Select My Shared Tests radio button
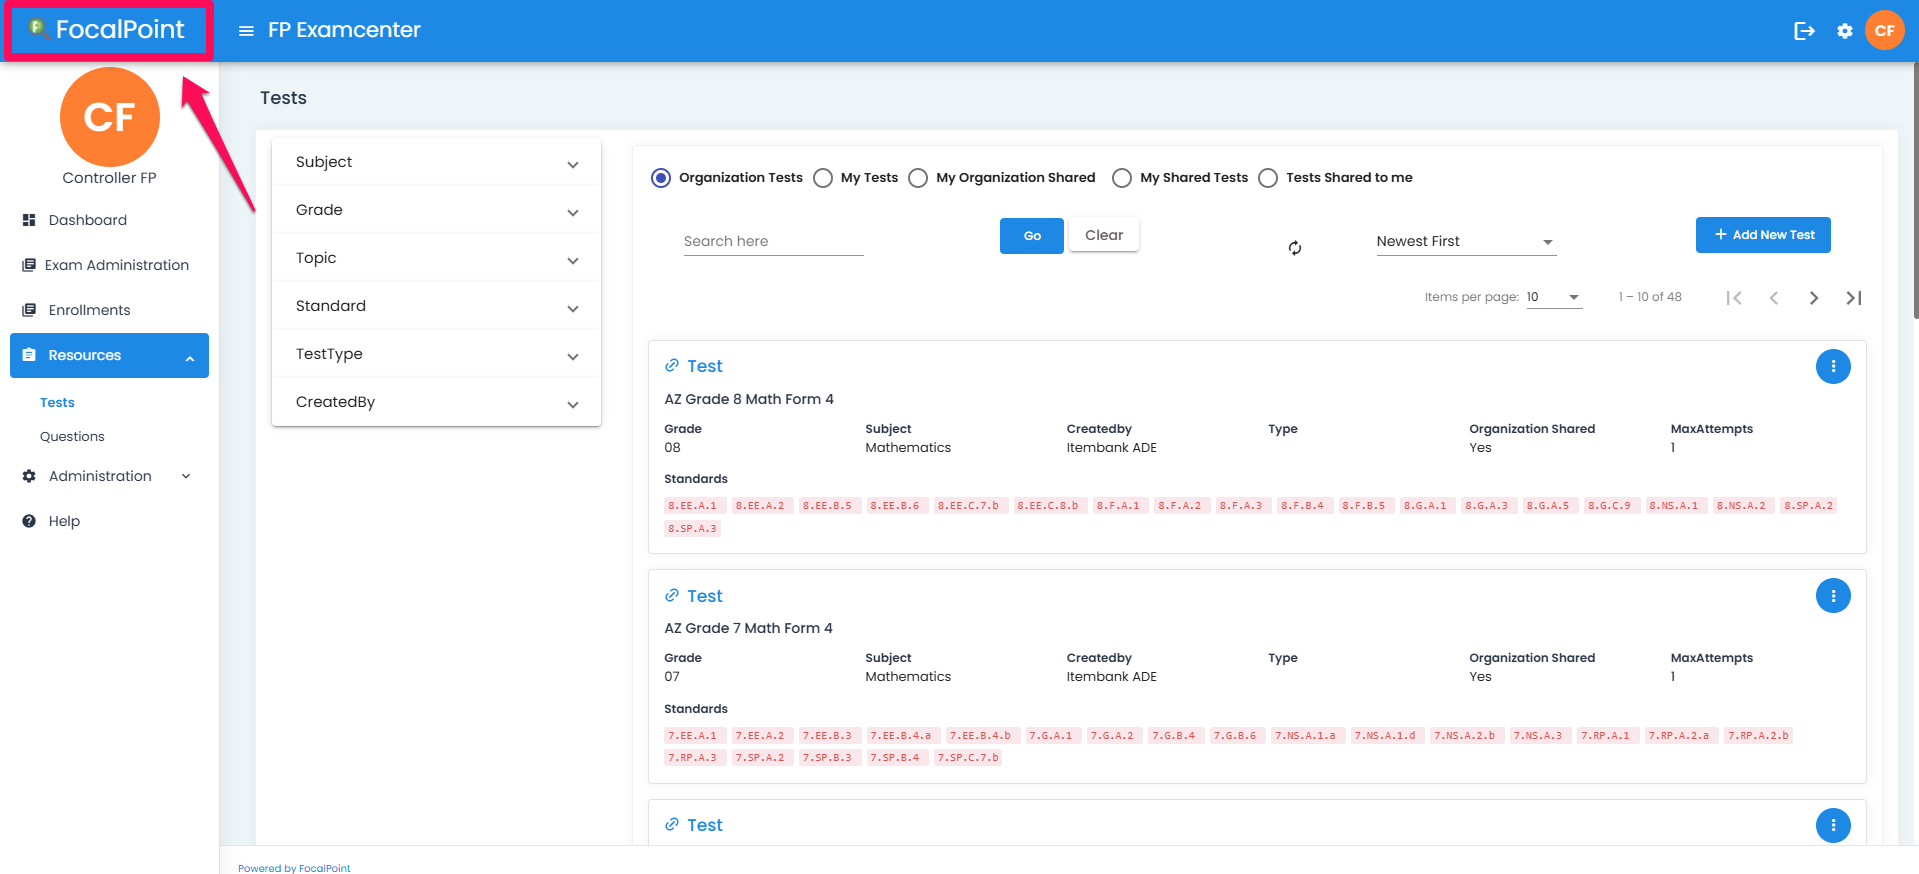 [x=1122, y=178]
